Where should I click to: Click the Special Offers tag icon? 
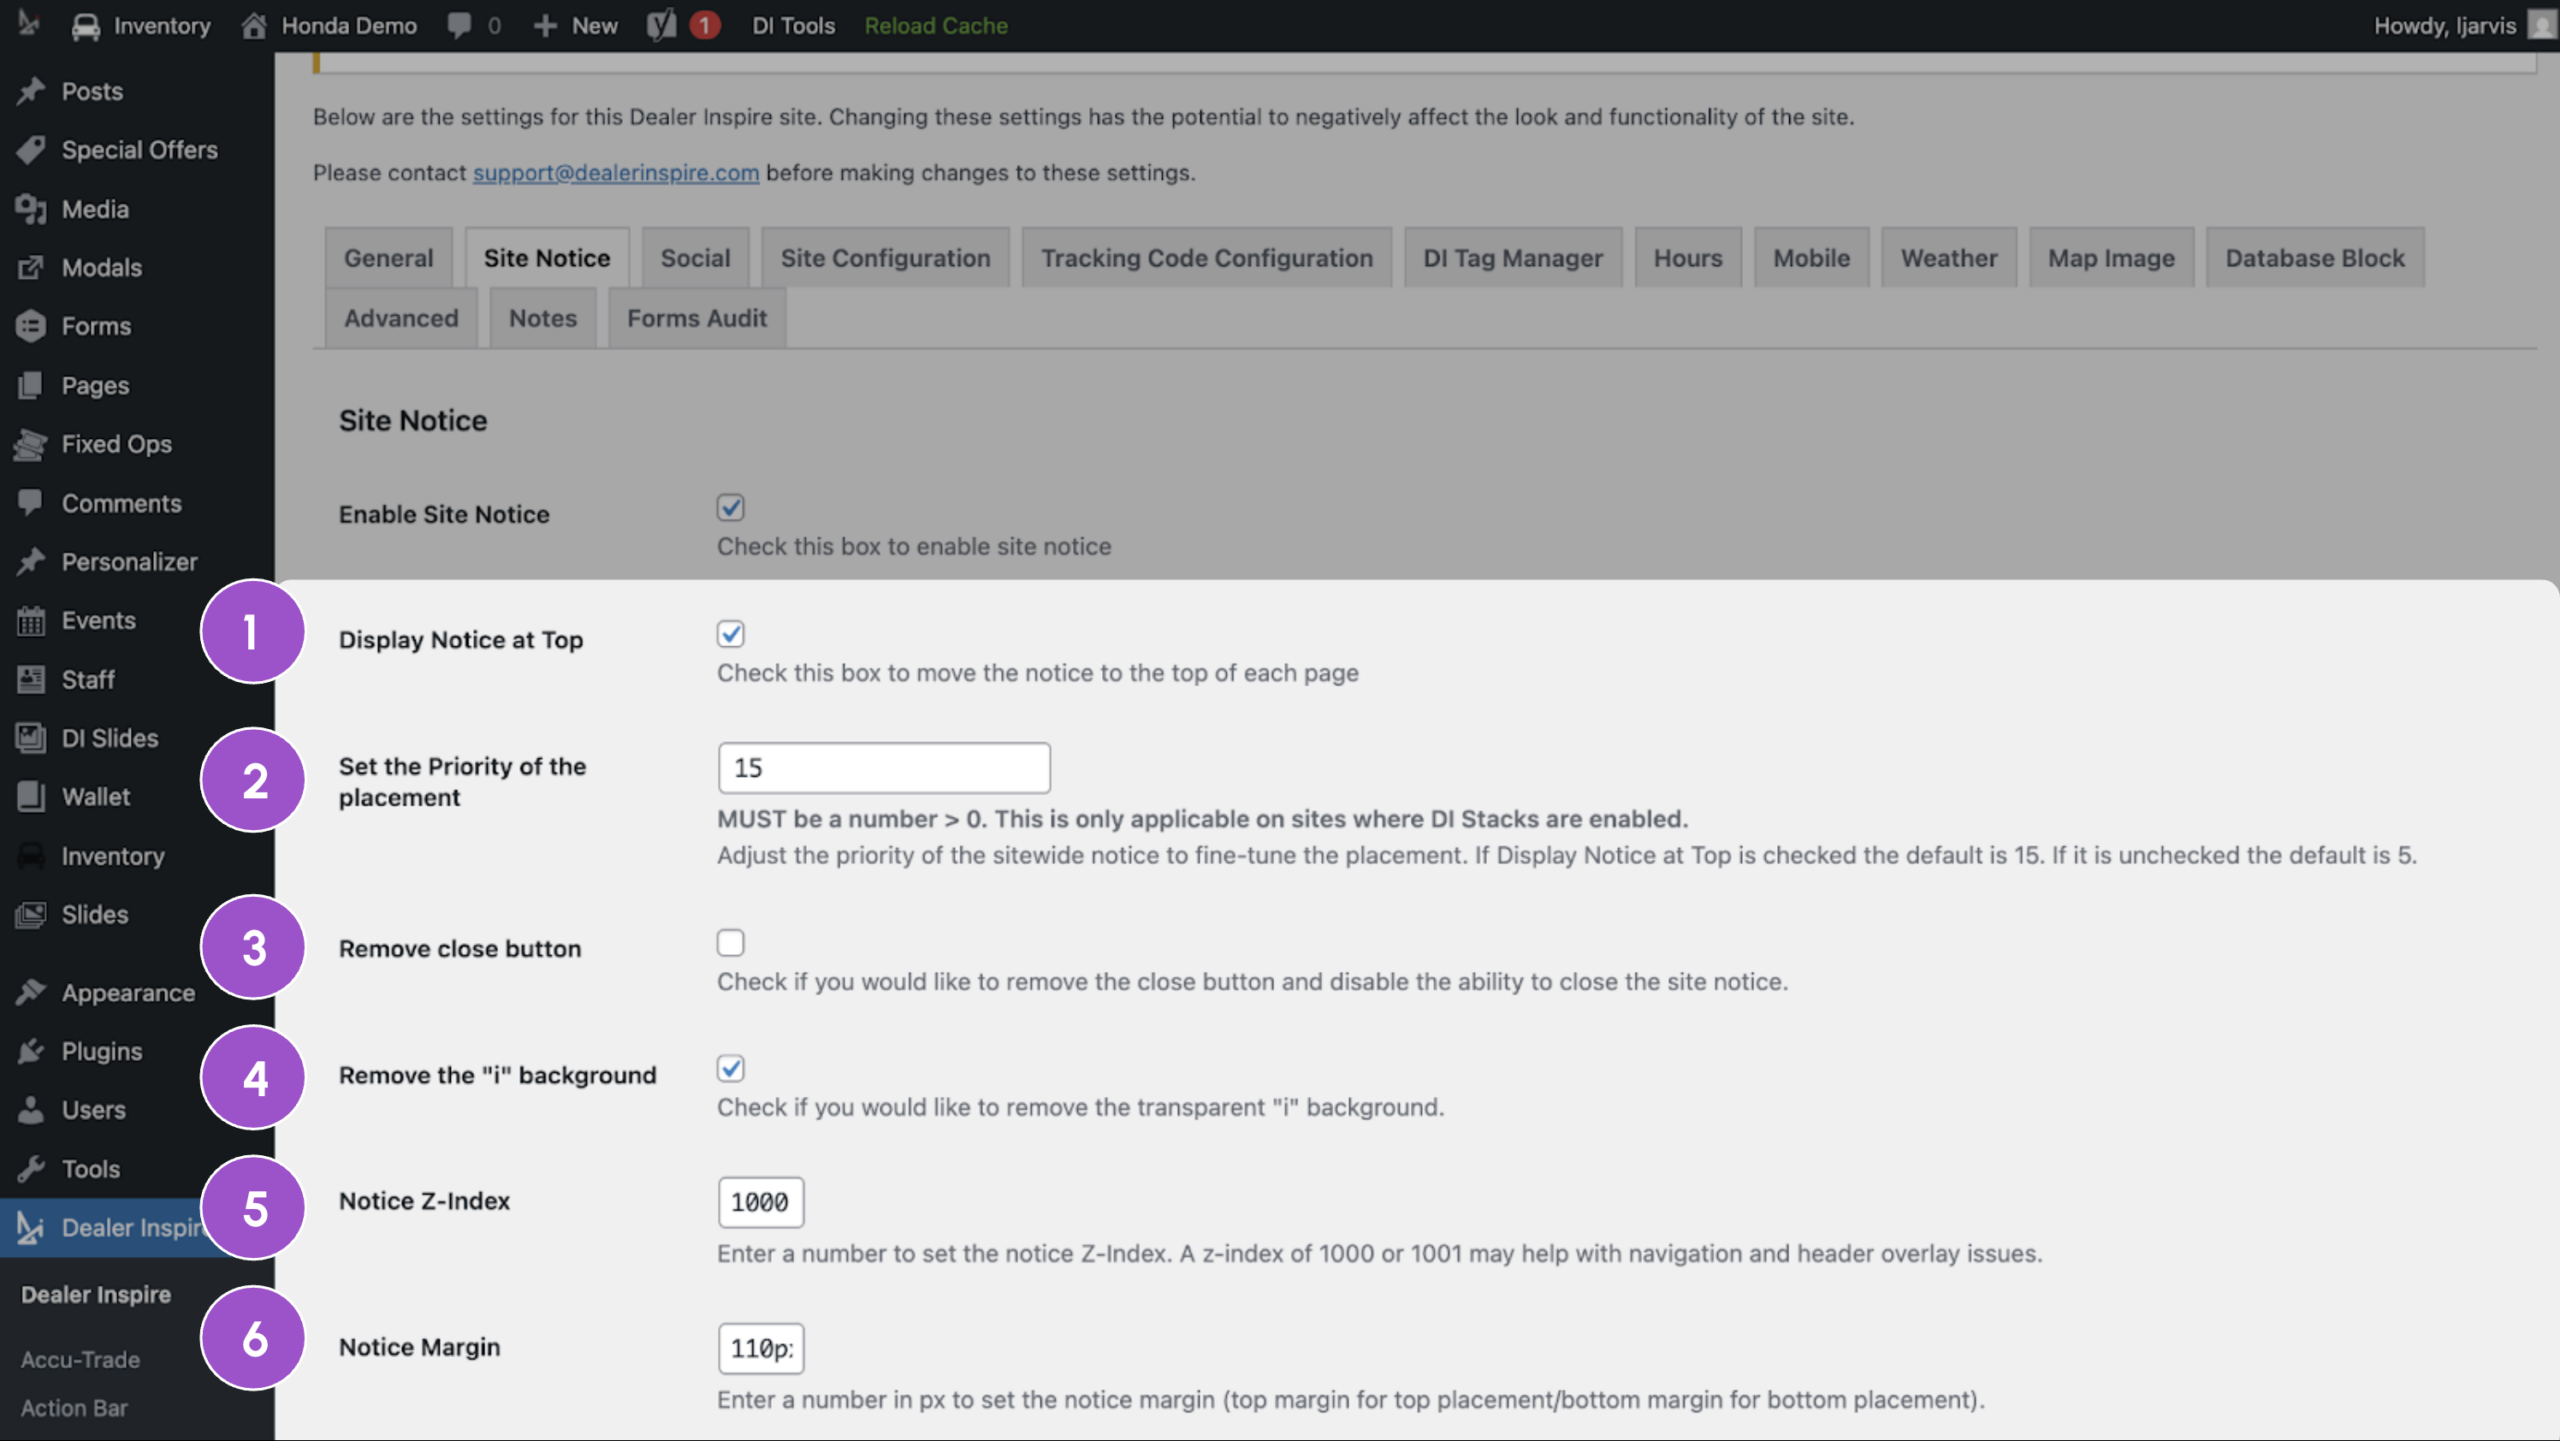tap(31, 150)
